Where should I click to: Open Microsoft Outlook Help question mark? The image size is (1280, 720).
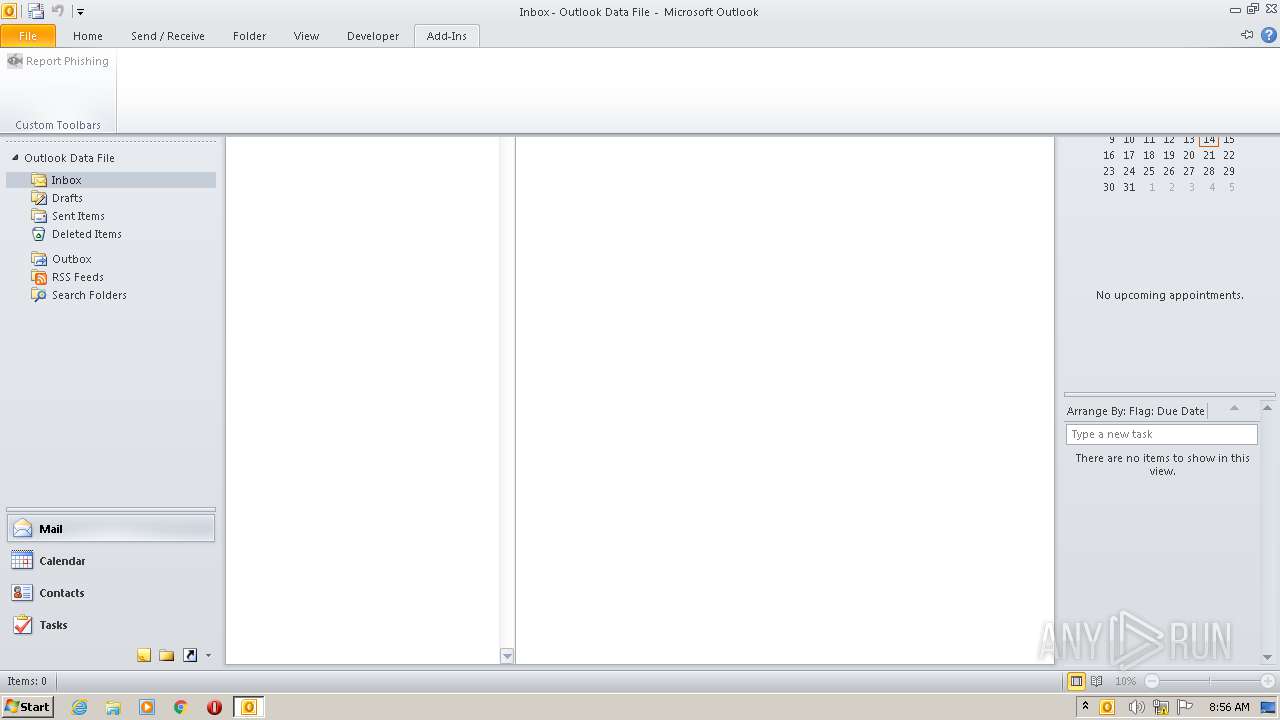pyautogui.click(x=1269, y=35)
